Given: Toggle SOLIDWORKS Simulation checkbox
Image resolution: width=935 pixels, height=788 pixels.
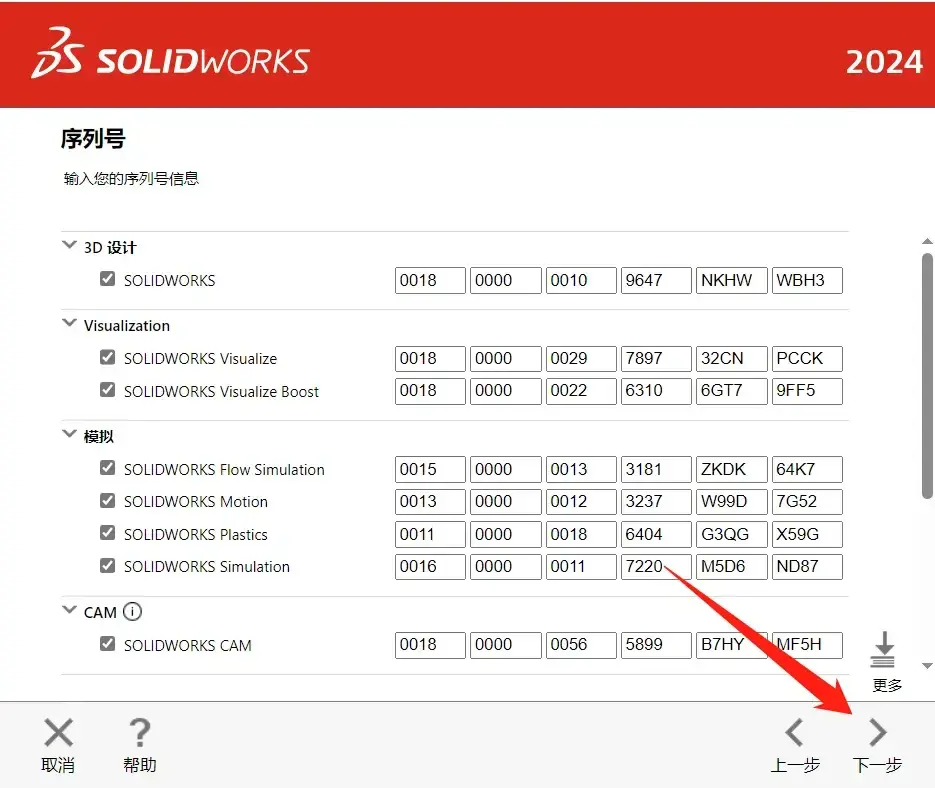Looking at the screenshot, I should click(107, 565).
